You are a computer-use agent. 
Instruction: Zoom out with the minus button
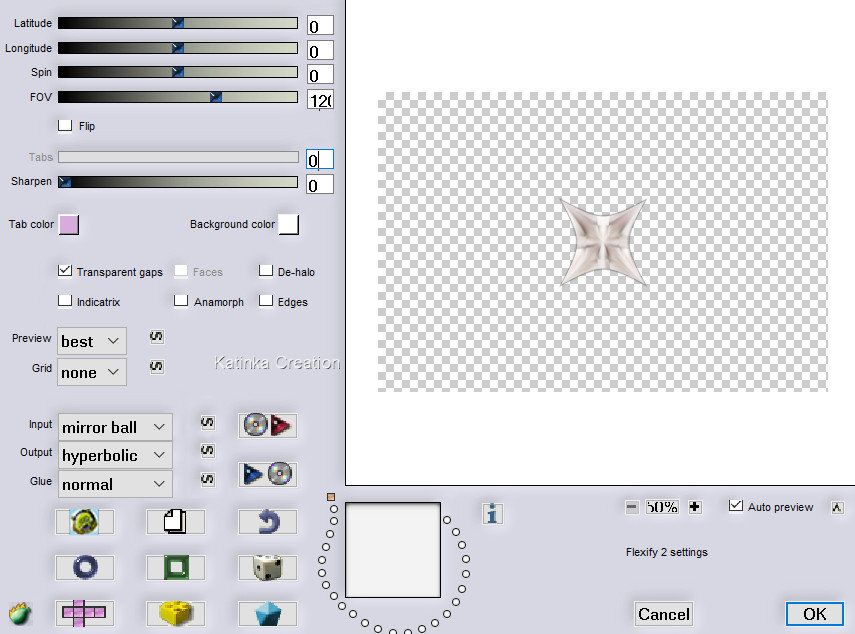click(631, 507)
